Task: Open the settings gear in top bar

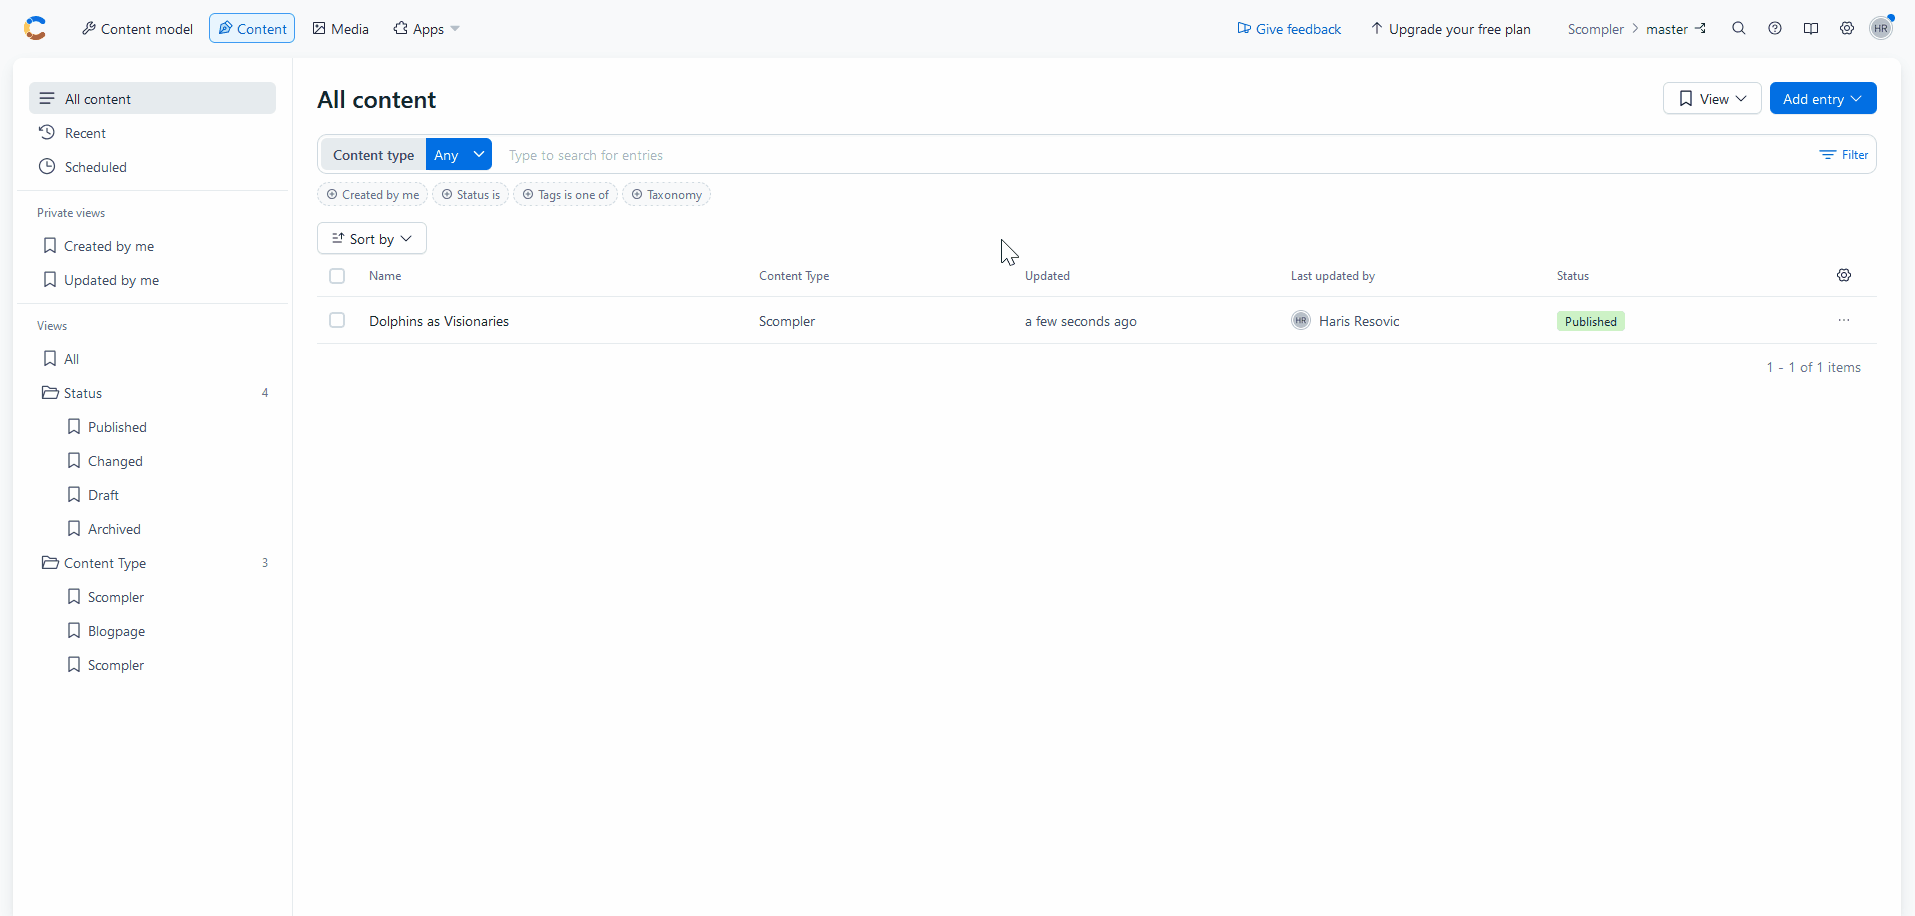Action: tap(1847, 29)
